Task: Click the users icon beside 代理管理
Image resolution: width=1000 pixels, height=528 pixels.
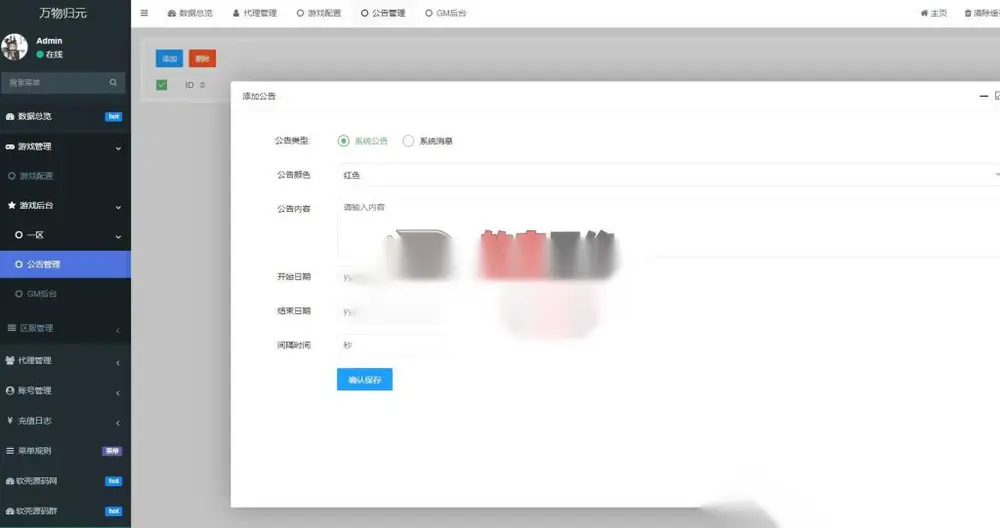Action: coord(10,360)
